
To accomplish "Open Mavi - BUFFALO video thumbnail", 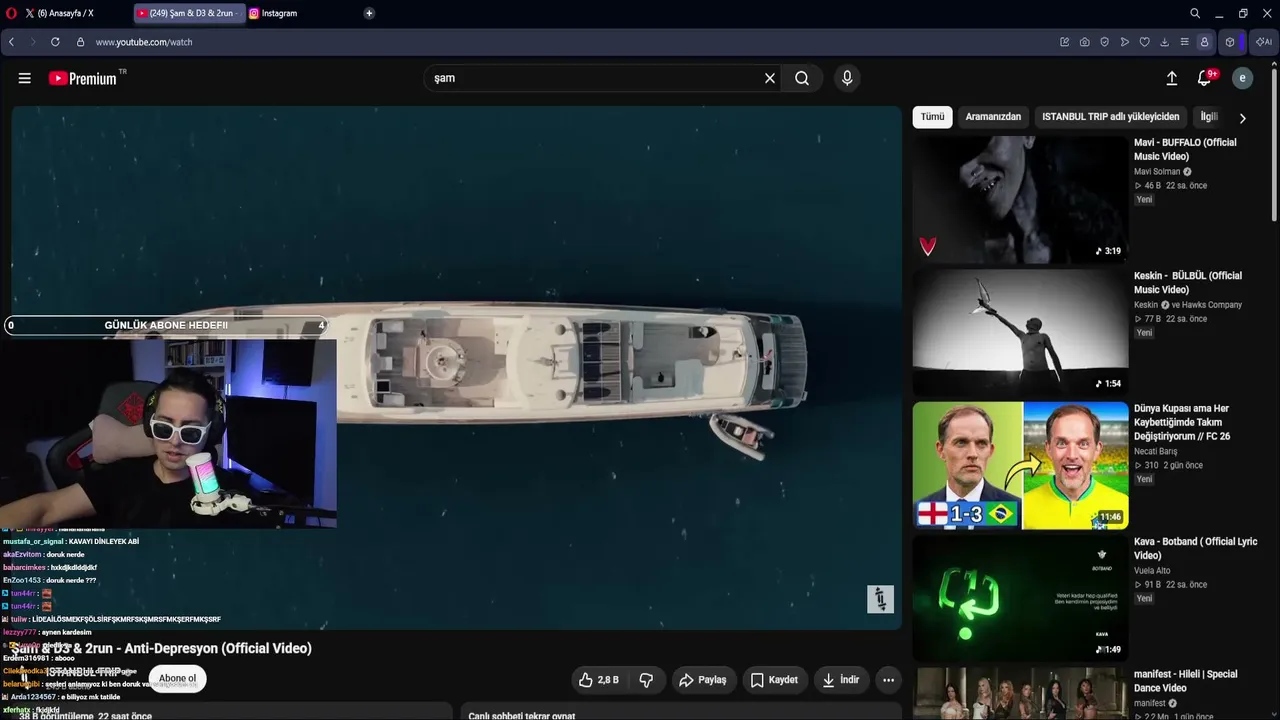I will coord(1020,200).
